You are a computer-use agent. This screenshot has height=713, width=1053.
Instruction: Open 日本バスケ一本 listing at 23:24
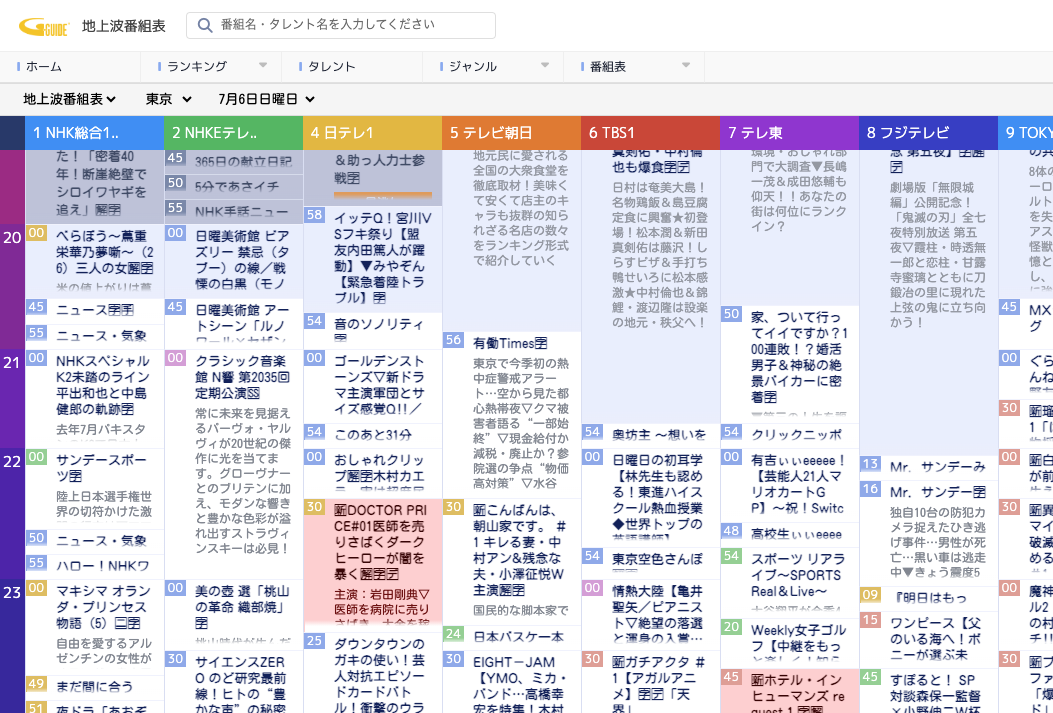point(512,636)
